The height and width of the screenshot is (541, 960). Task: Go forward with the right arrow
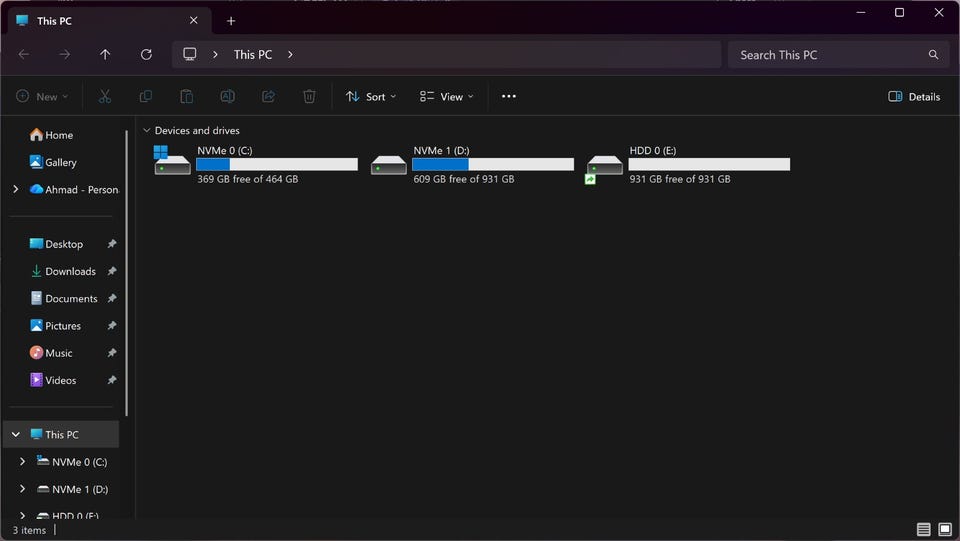(x=64, y=54)
